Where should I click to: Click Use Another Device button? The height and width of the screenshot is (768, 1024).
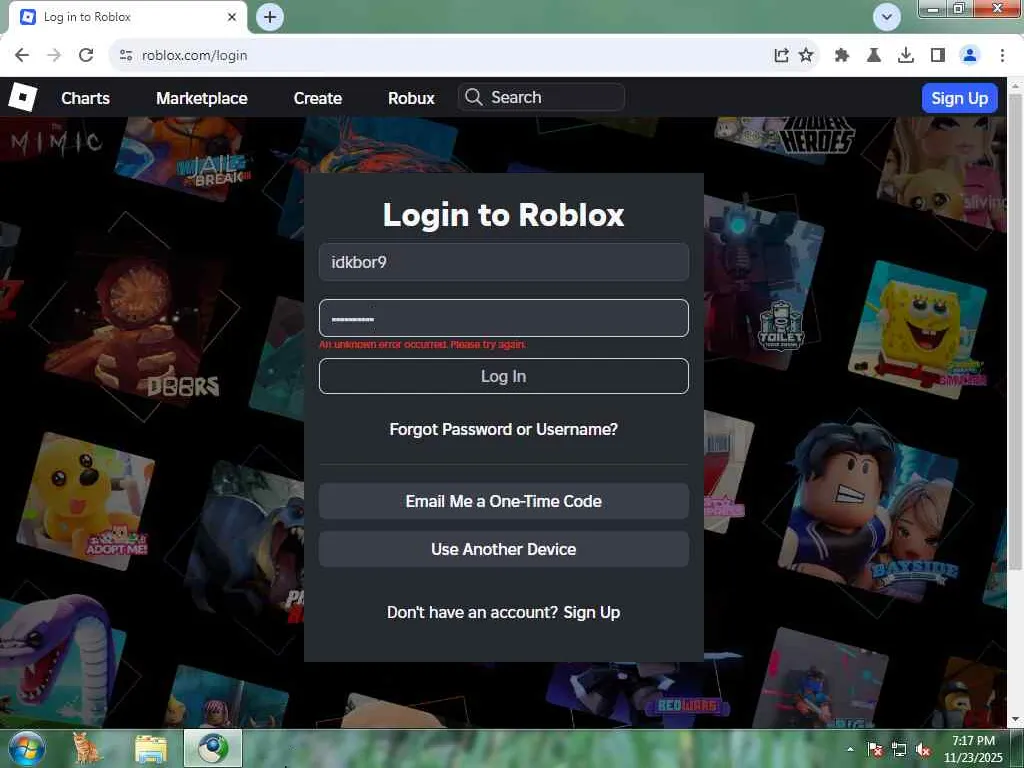point(504,549)
